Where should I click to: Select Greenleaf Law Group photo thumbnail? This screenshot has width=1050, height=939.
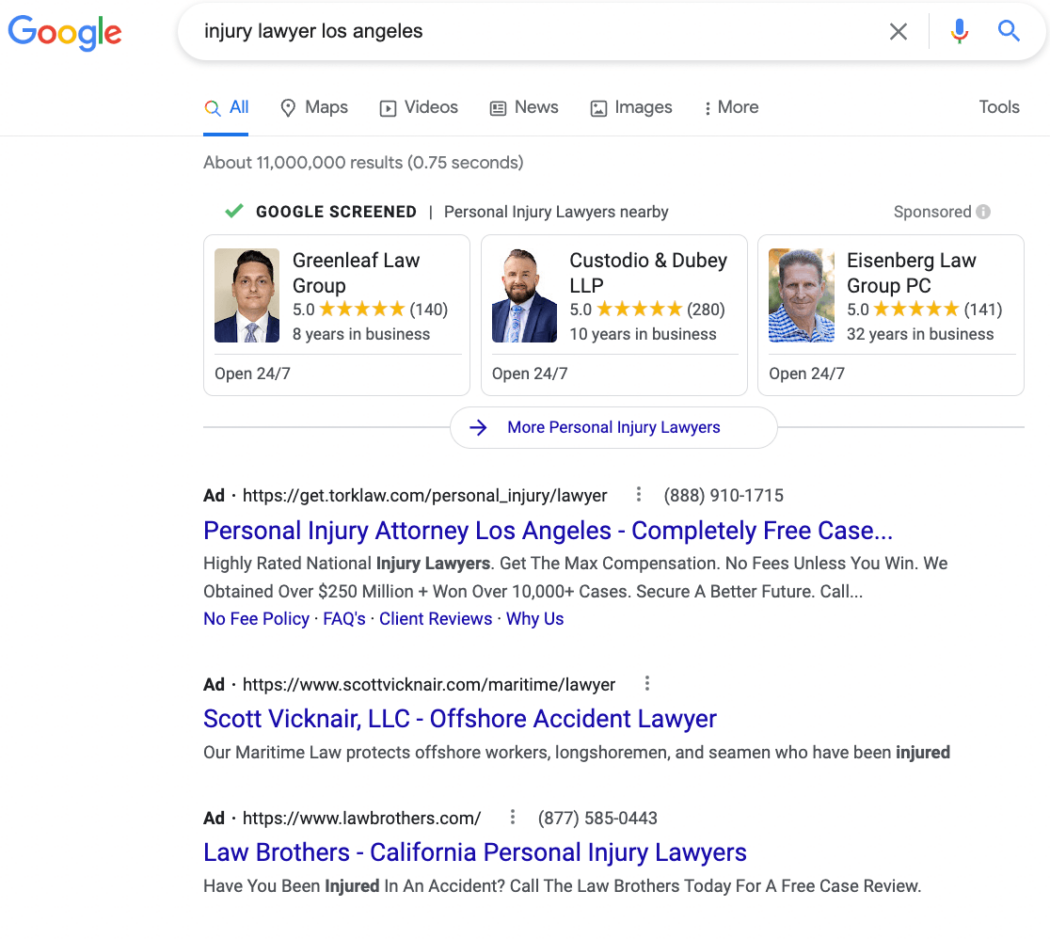coord(246,295)
